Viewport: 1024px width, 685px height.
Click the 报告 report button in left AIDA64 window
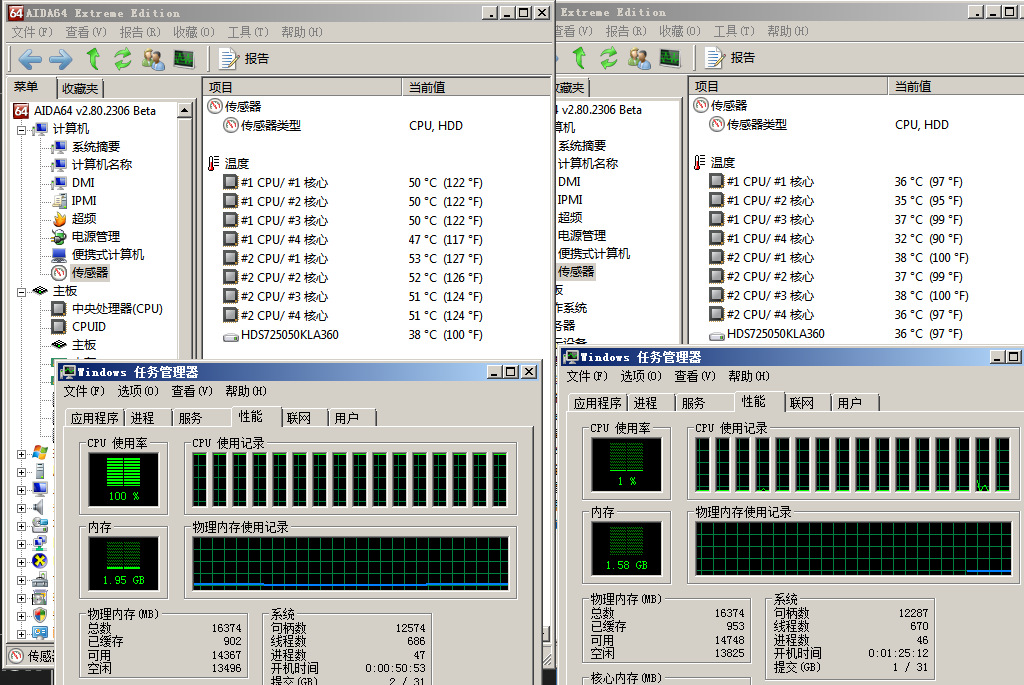[244, 59]
